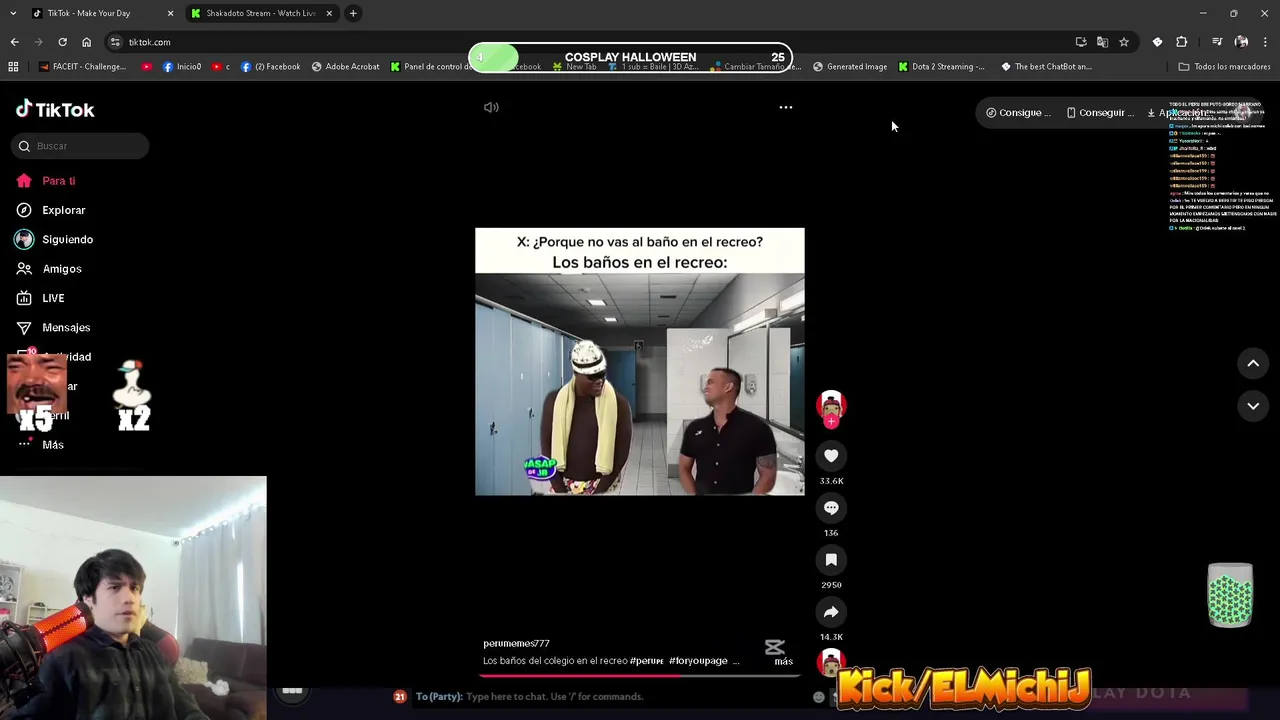Go back with the browser back arrow
Image resolution: width=1280 pixels, height=720 pixels.
point(14,42)
